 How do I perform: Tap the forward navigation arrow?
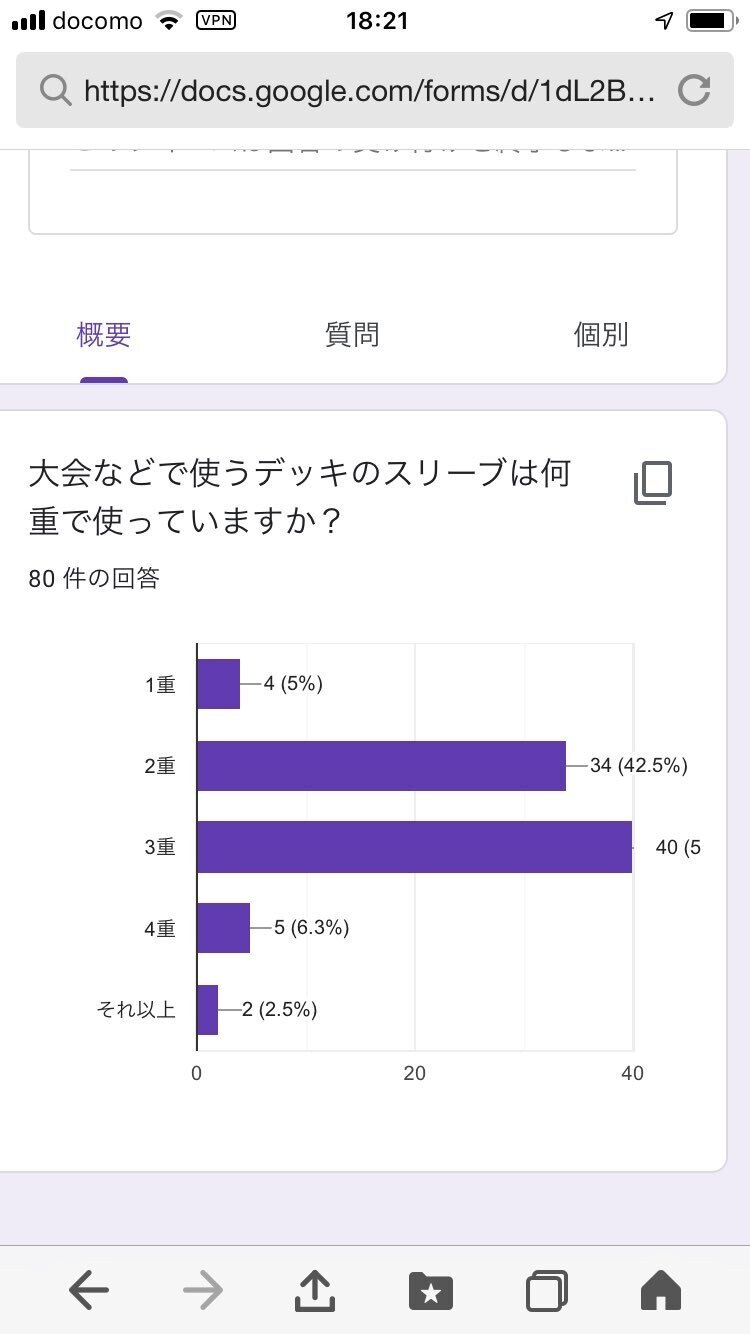202,1290
